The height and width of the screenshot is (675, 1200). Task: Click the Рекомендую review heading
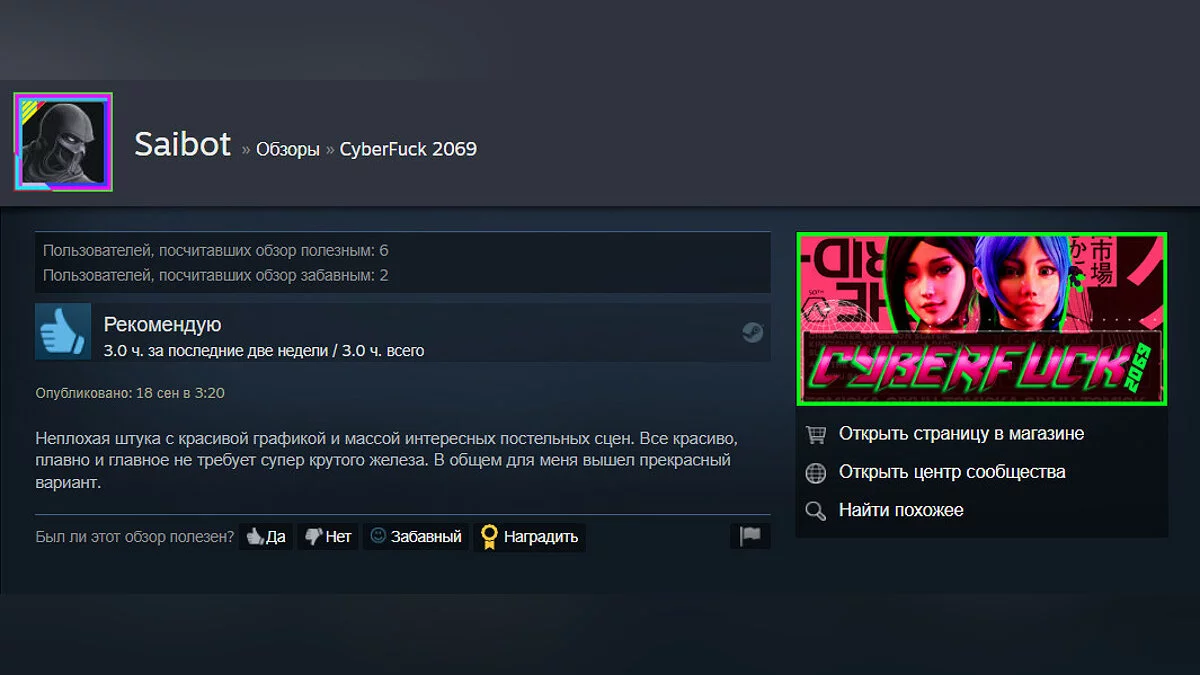pos(162,325)
